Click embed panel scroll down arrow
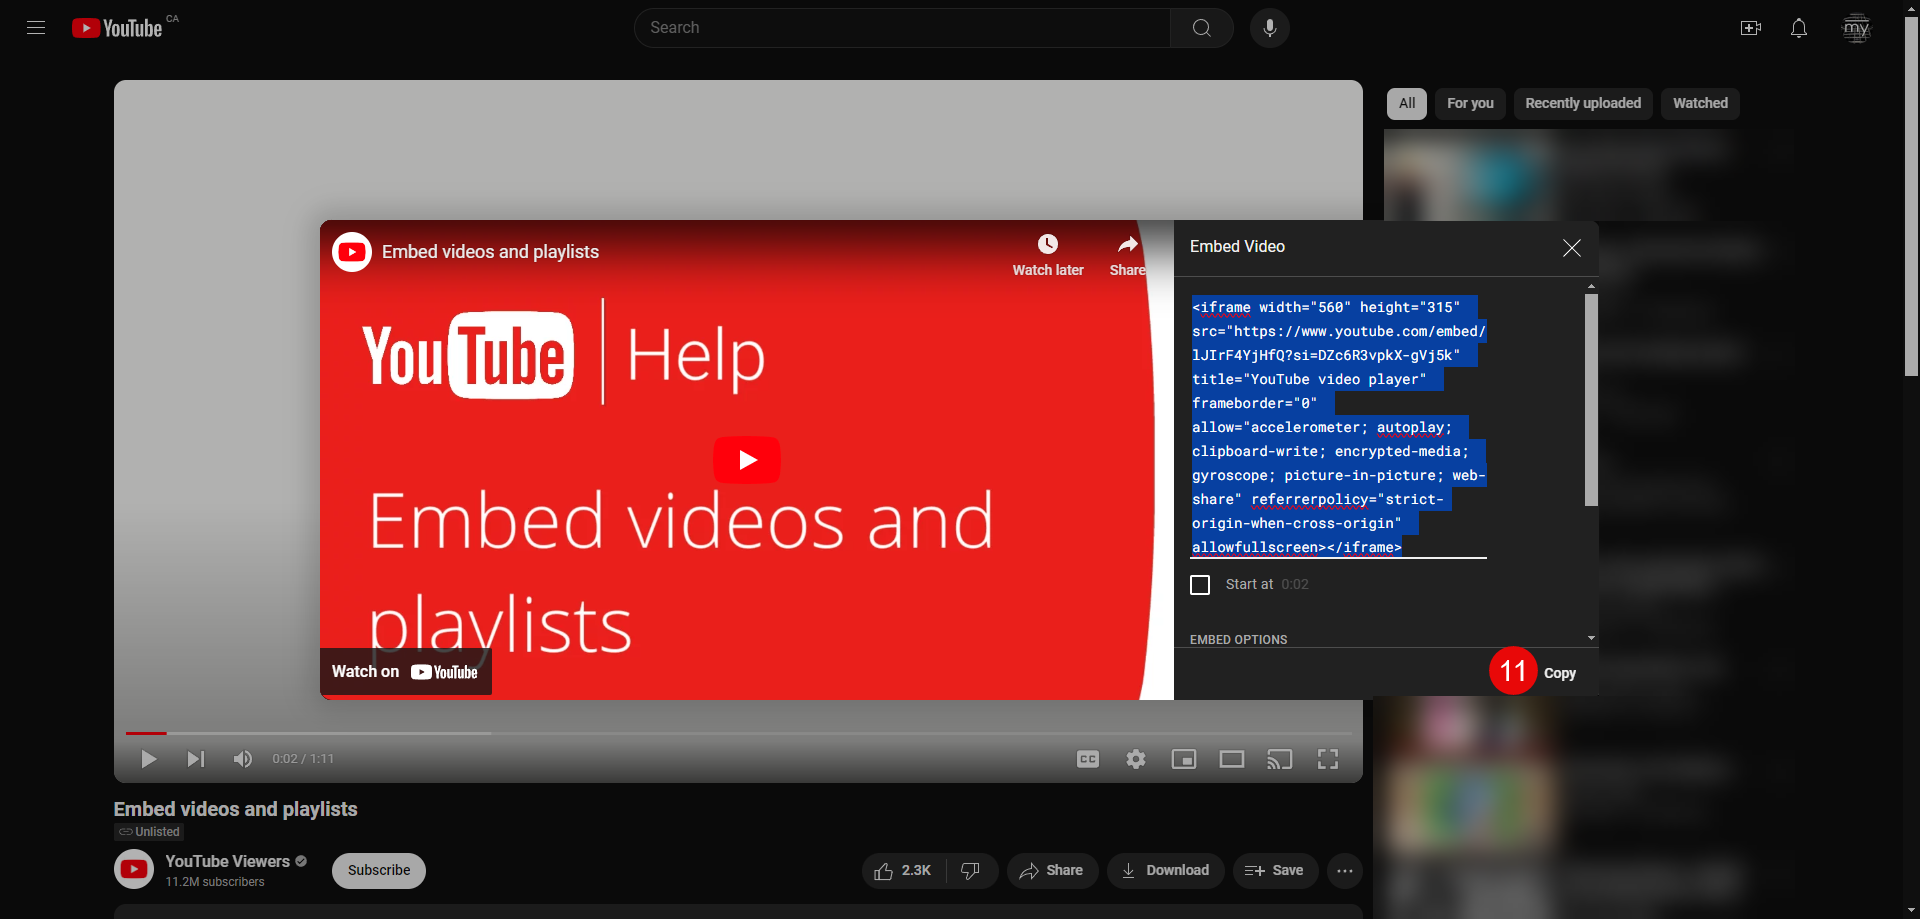This screenshot has width=1920, height=919. [1591, 638]
